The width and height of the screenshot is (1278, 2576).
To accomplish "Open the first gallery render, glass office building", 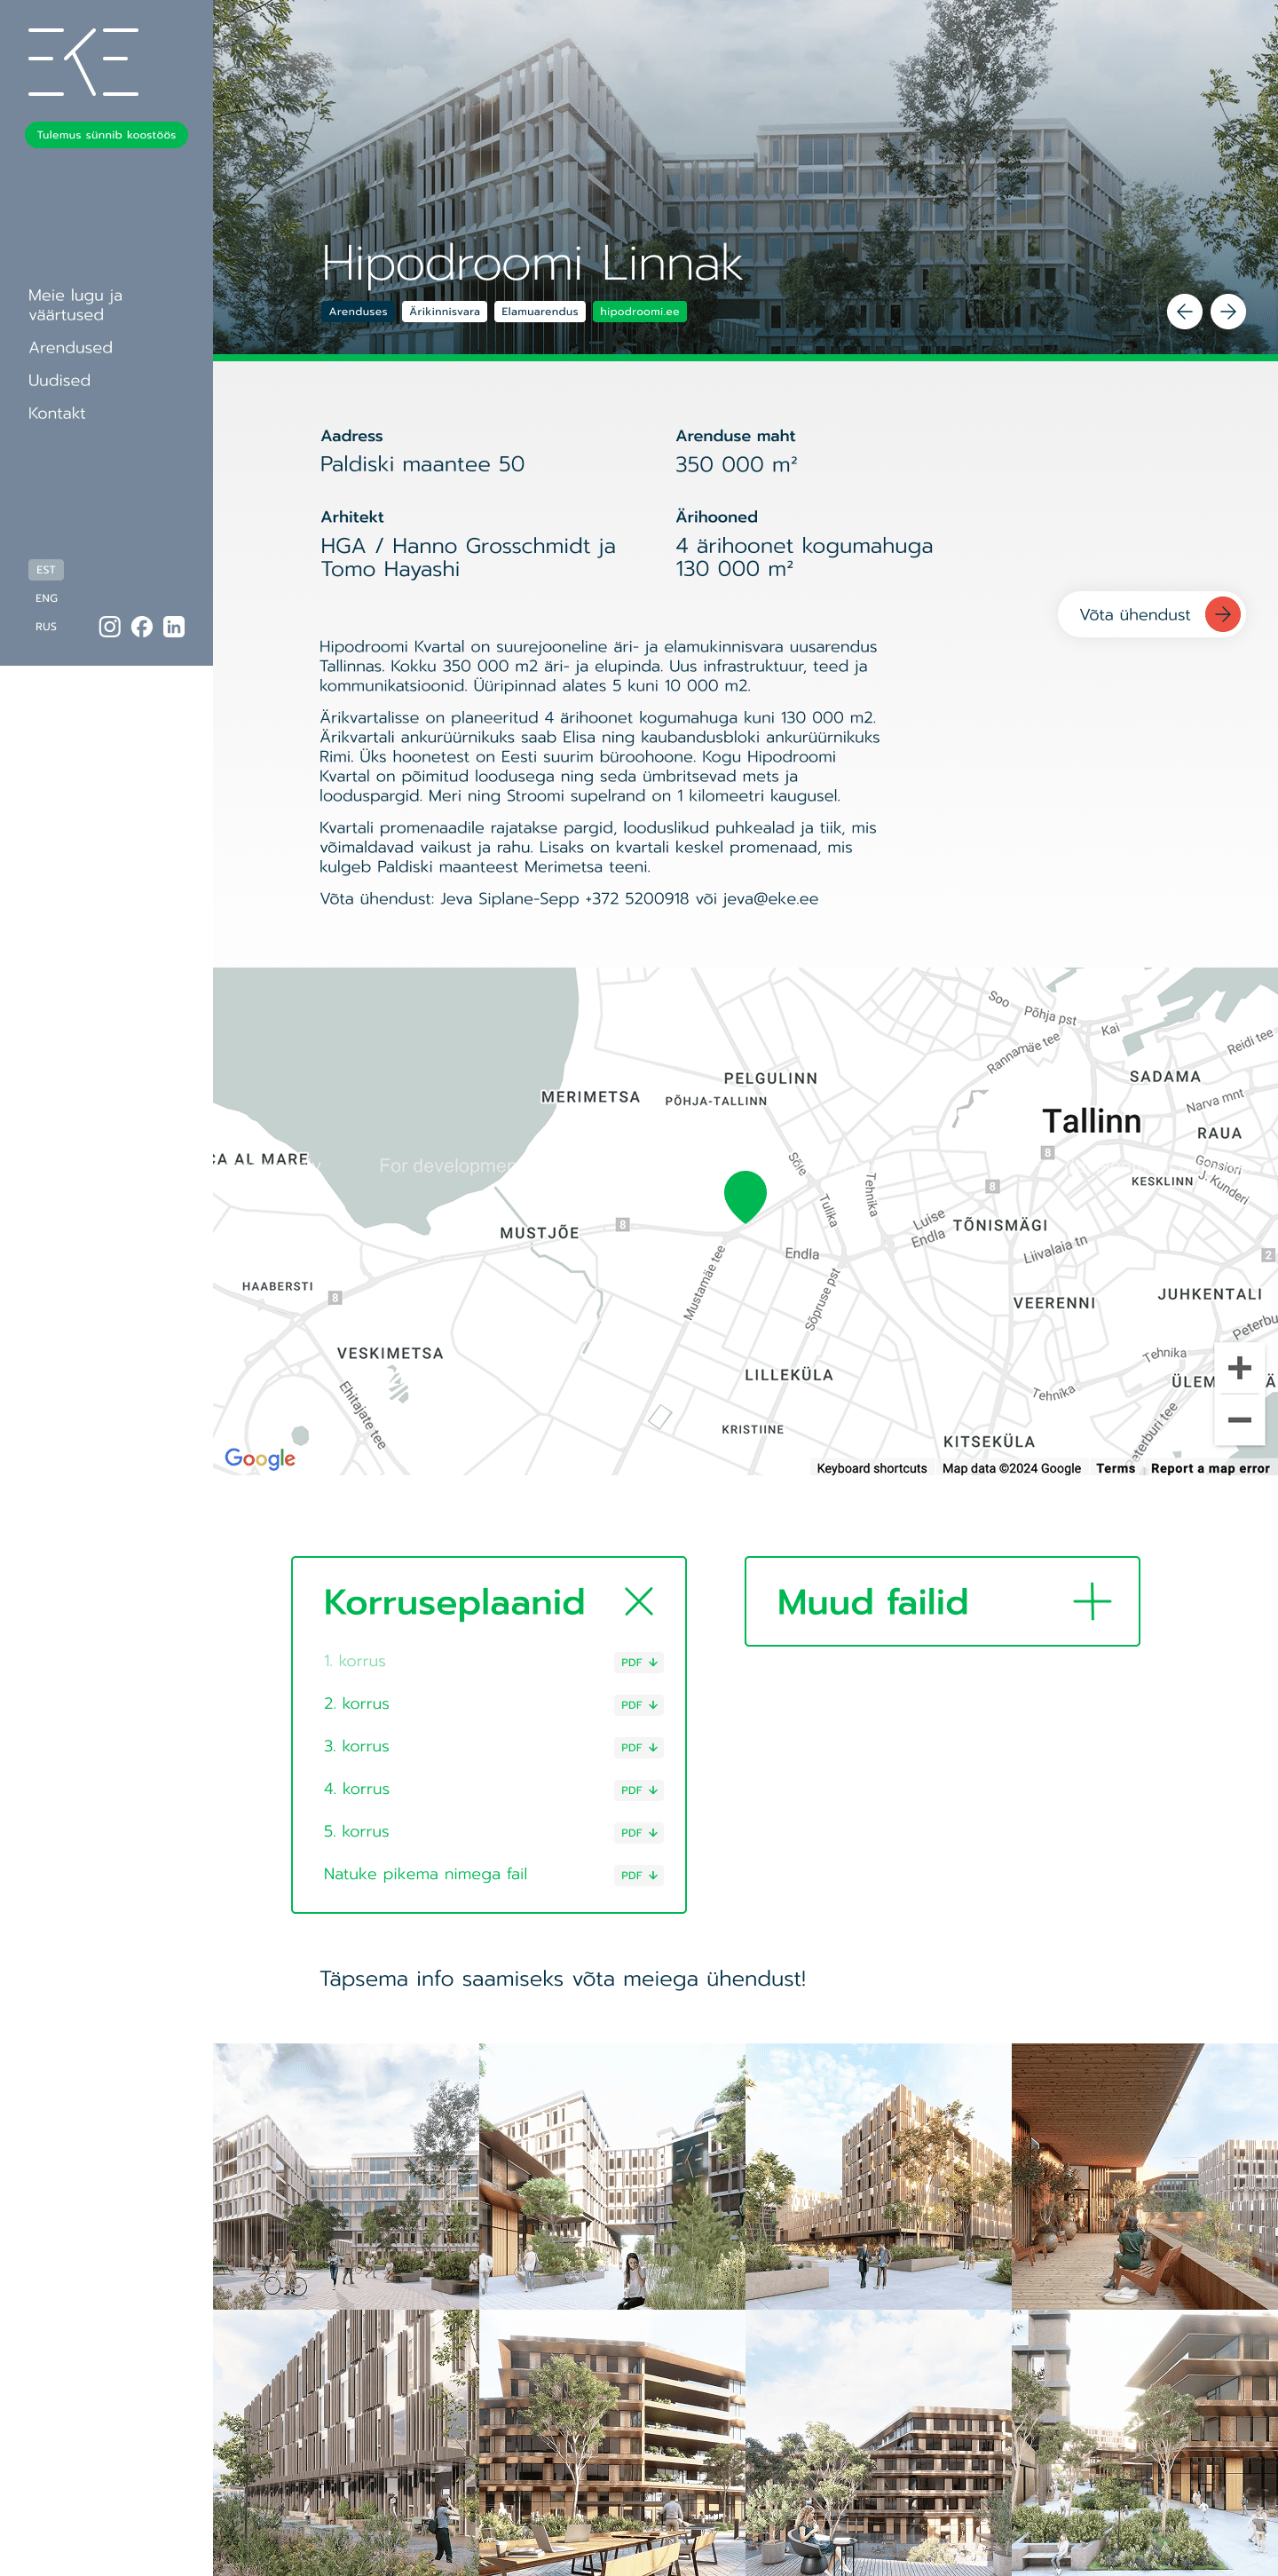I will [x=346, y=2176].
